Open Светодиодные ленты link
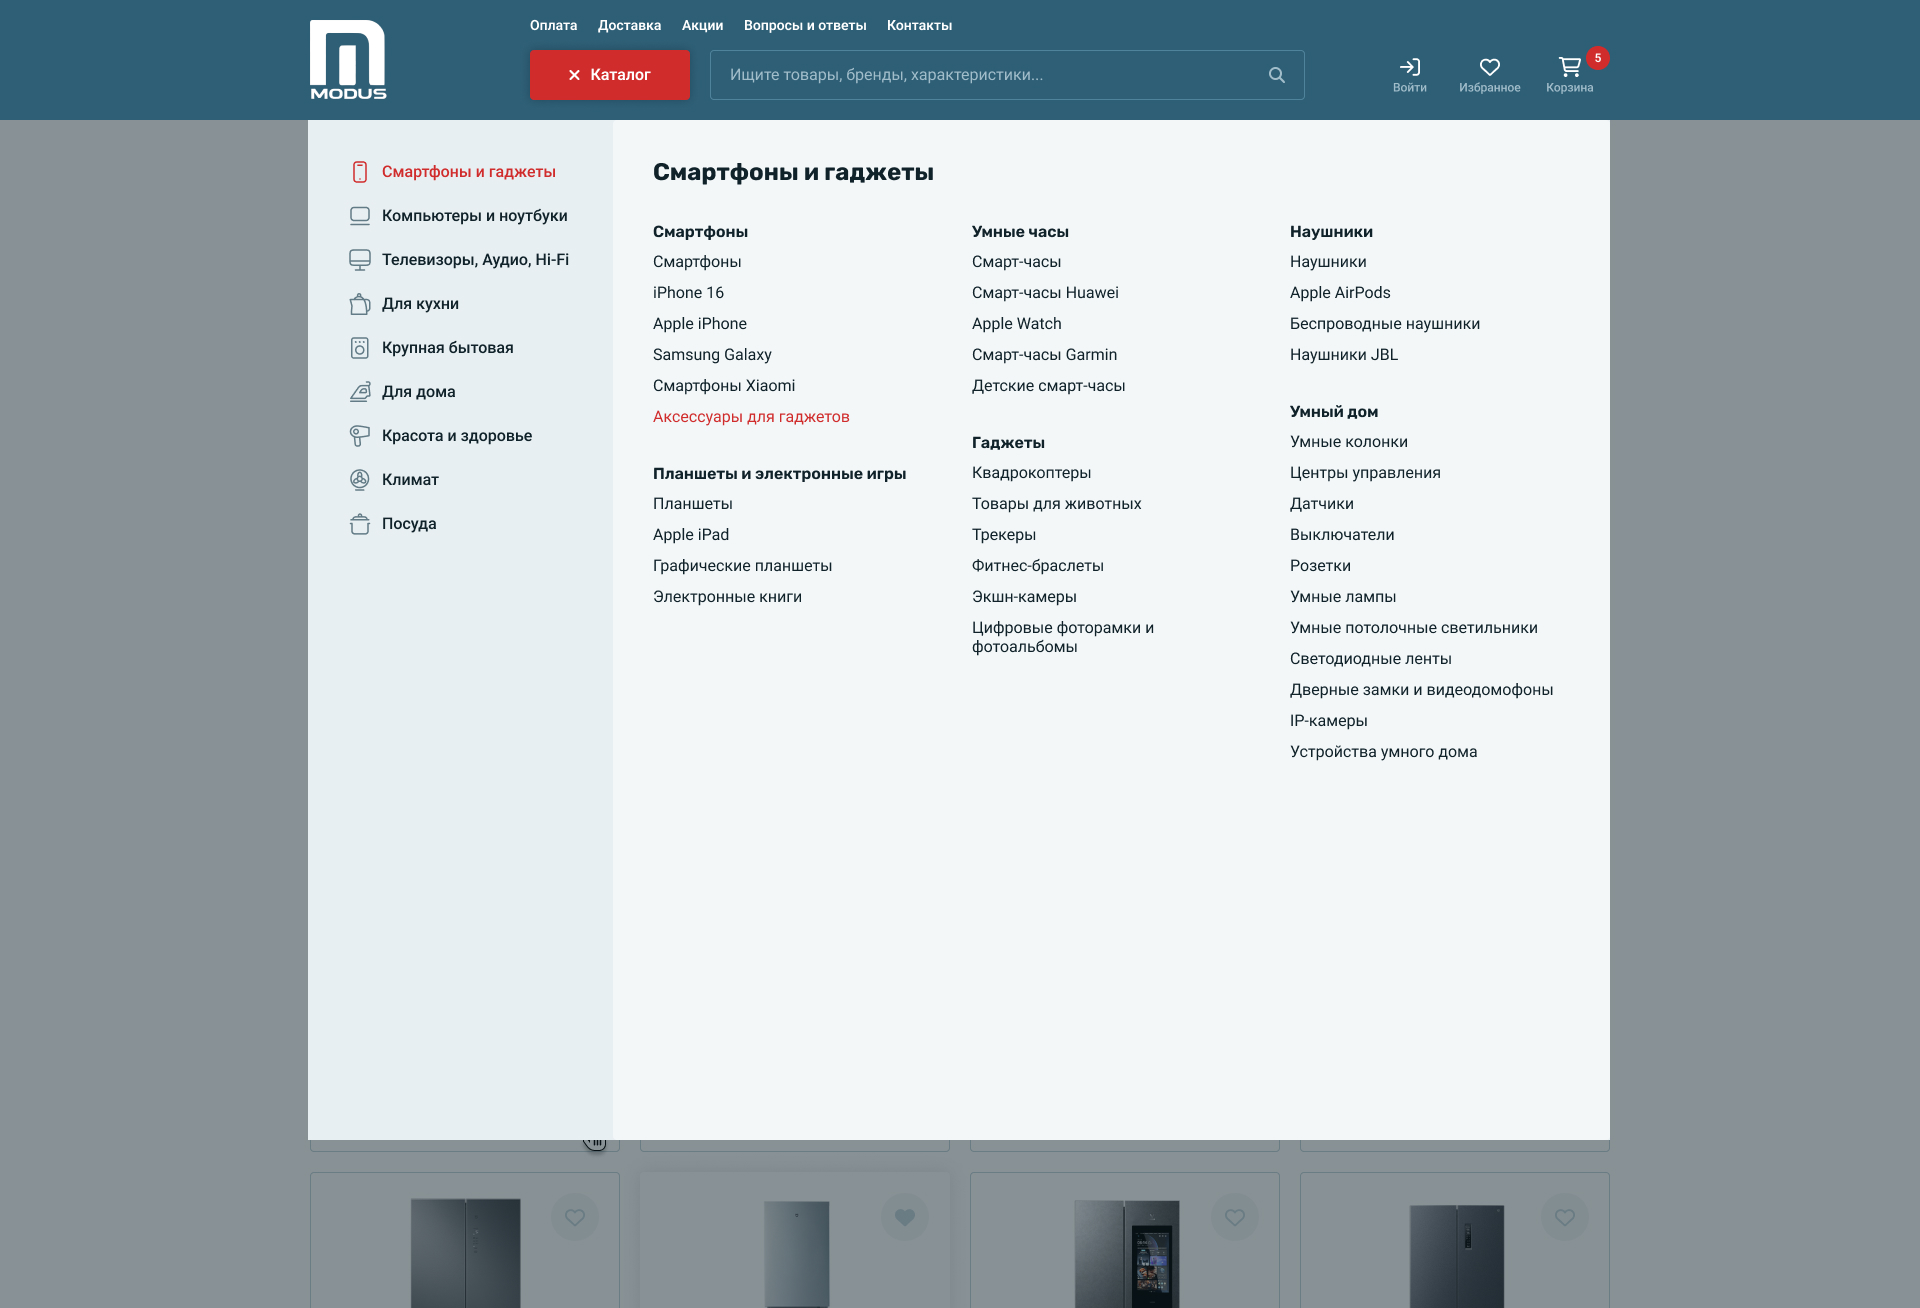 click(1371, 659)
